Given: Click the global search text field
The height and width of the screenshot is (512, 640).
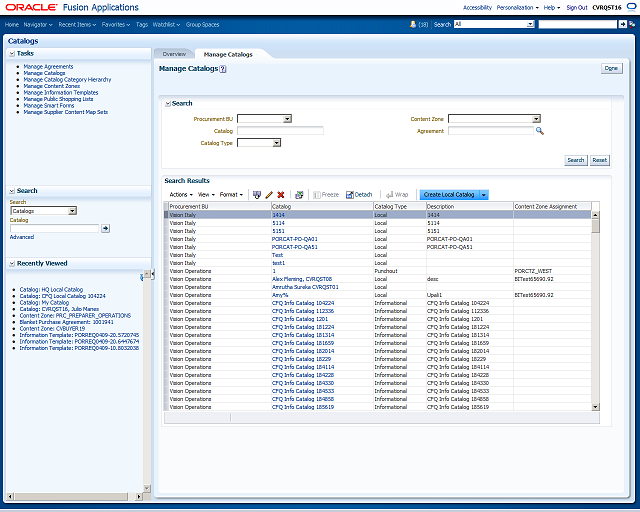Looking at the screenshot, I should tap(578, 24).
